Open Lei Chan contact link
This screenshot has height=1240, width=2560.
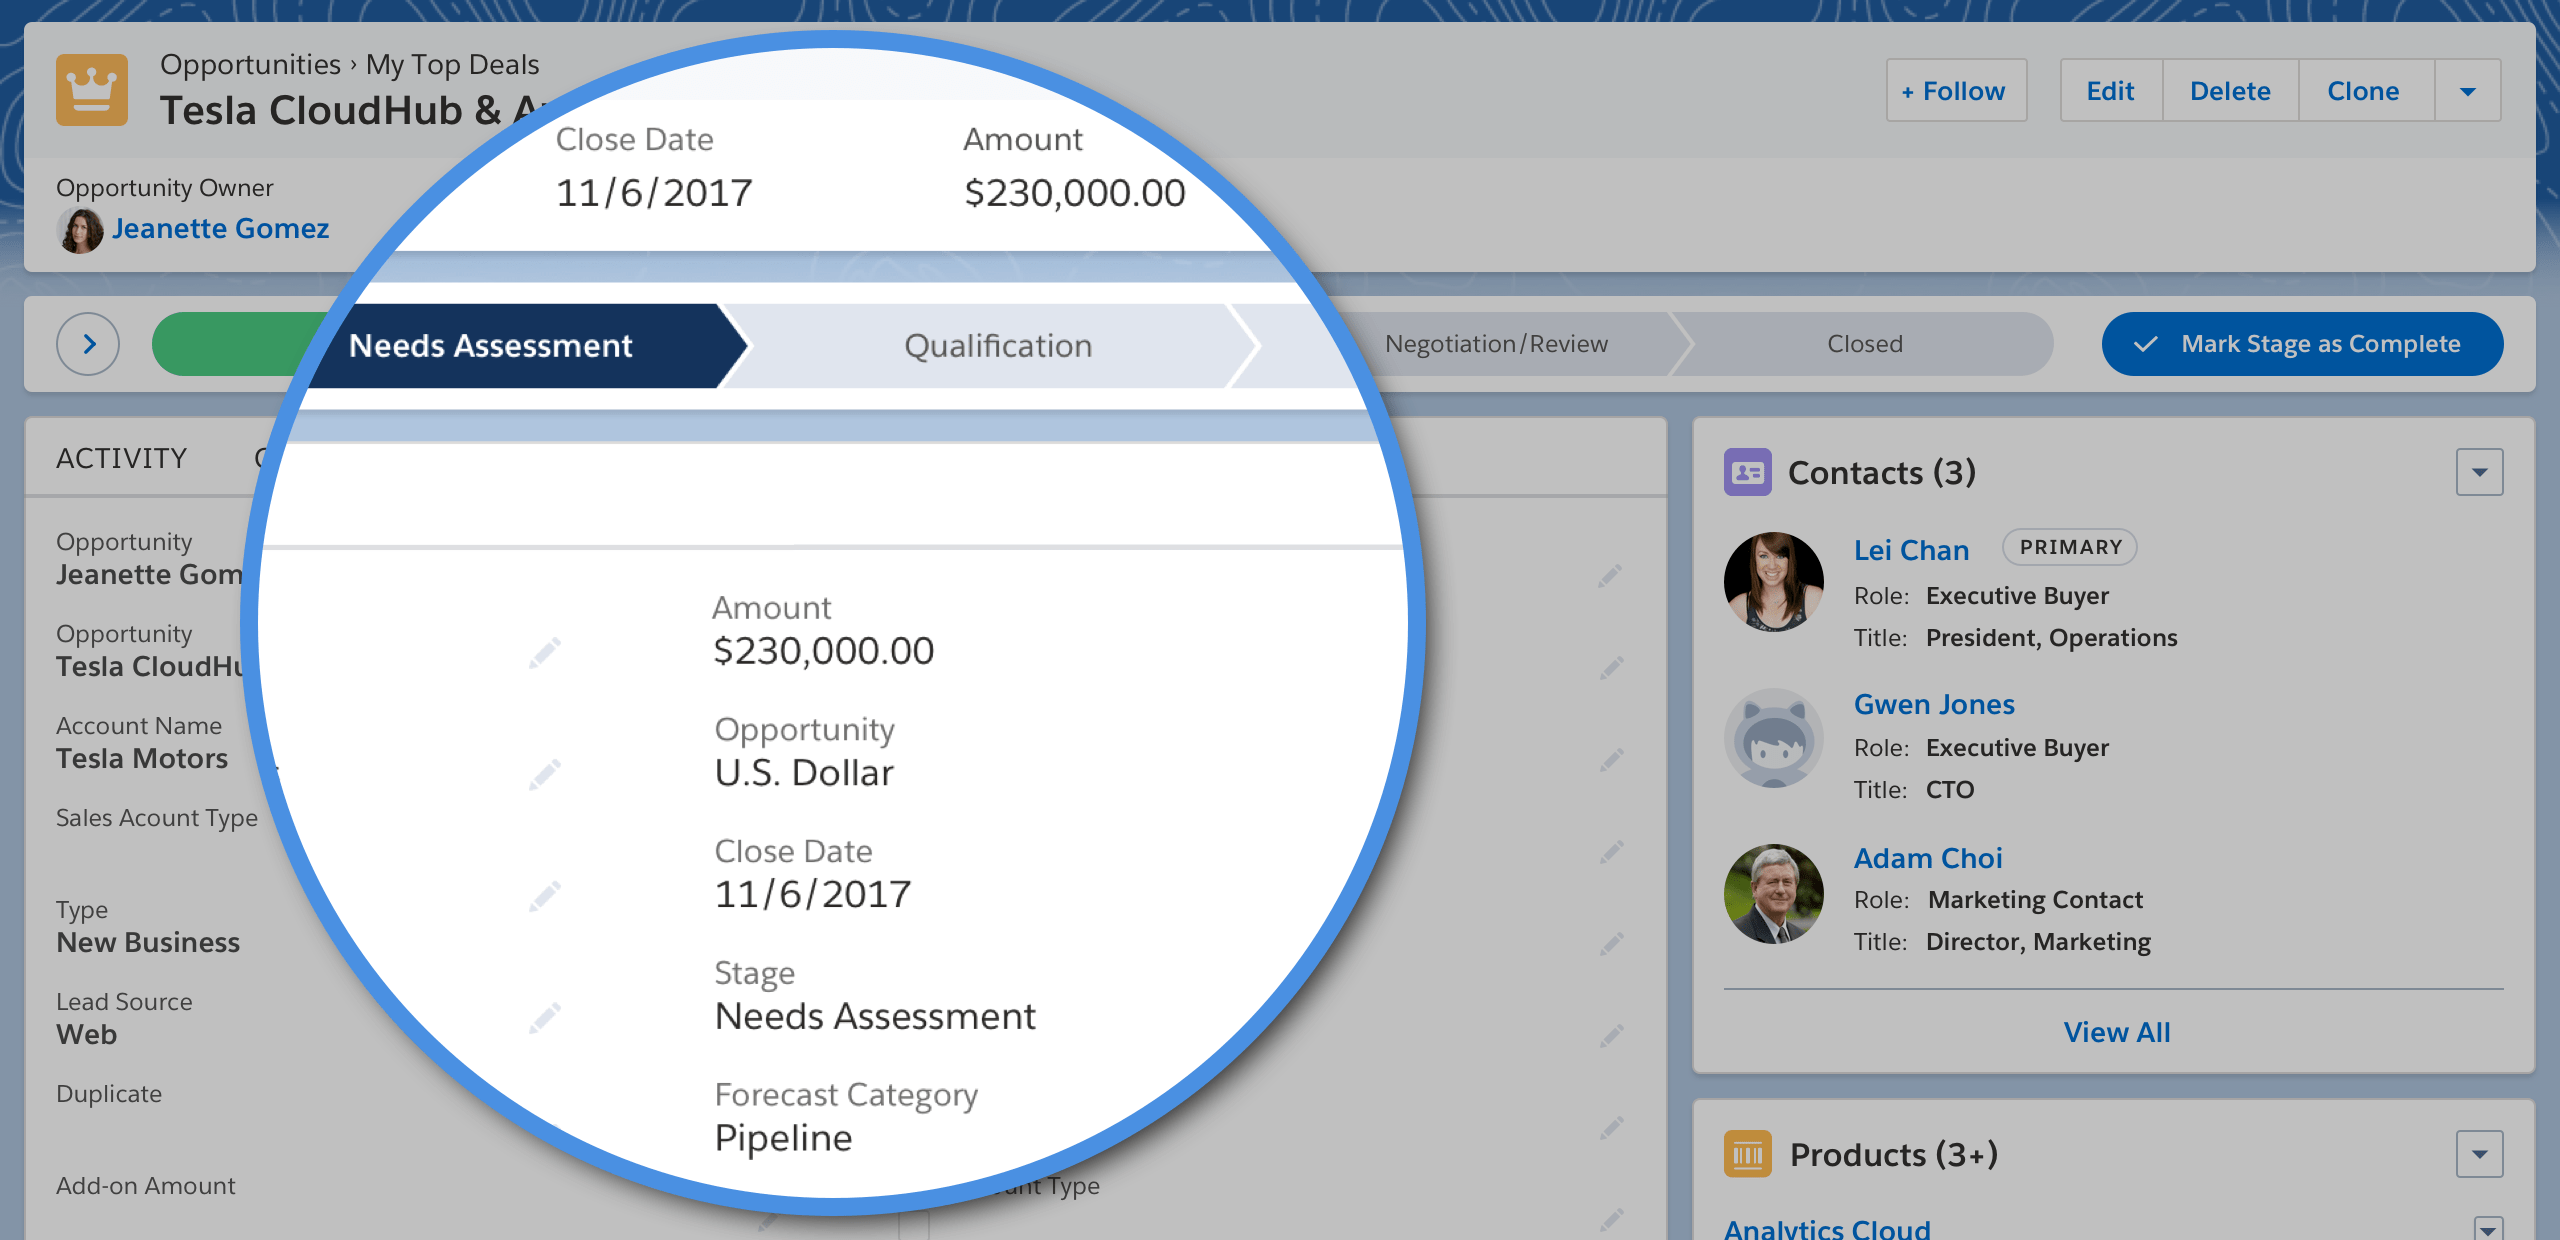pos(1911,550)
